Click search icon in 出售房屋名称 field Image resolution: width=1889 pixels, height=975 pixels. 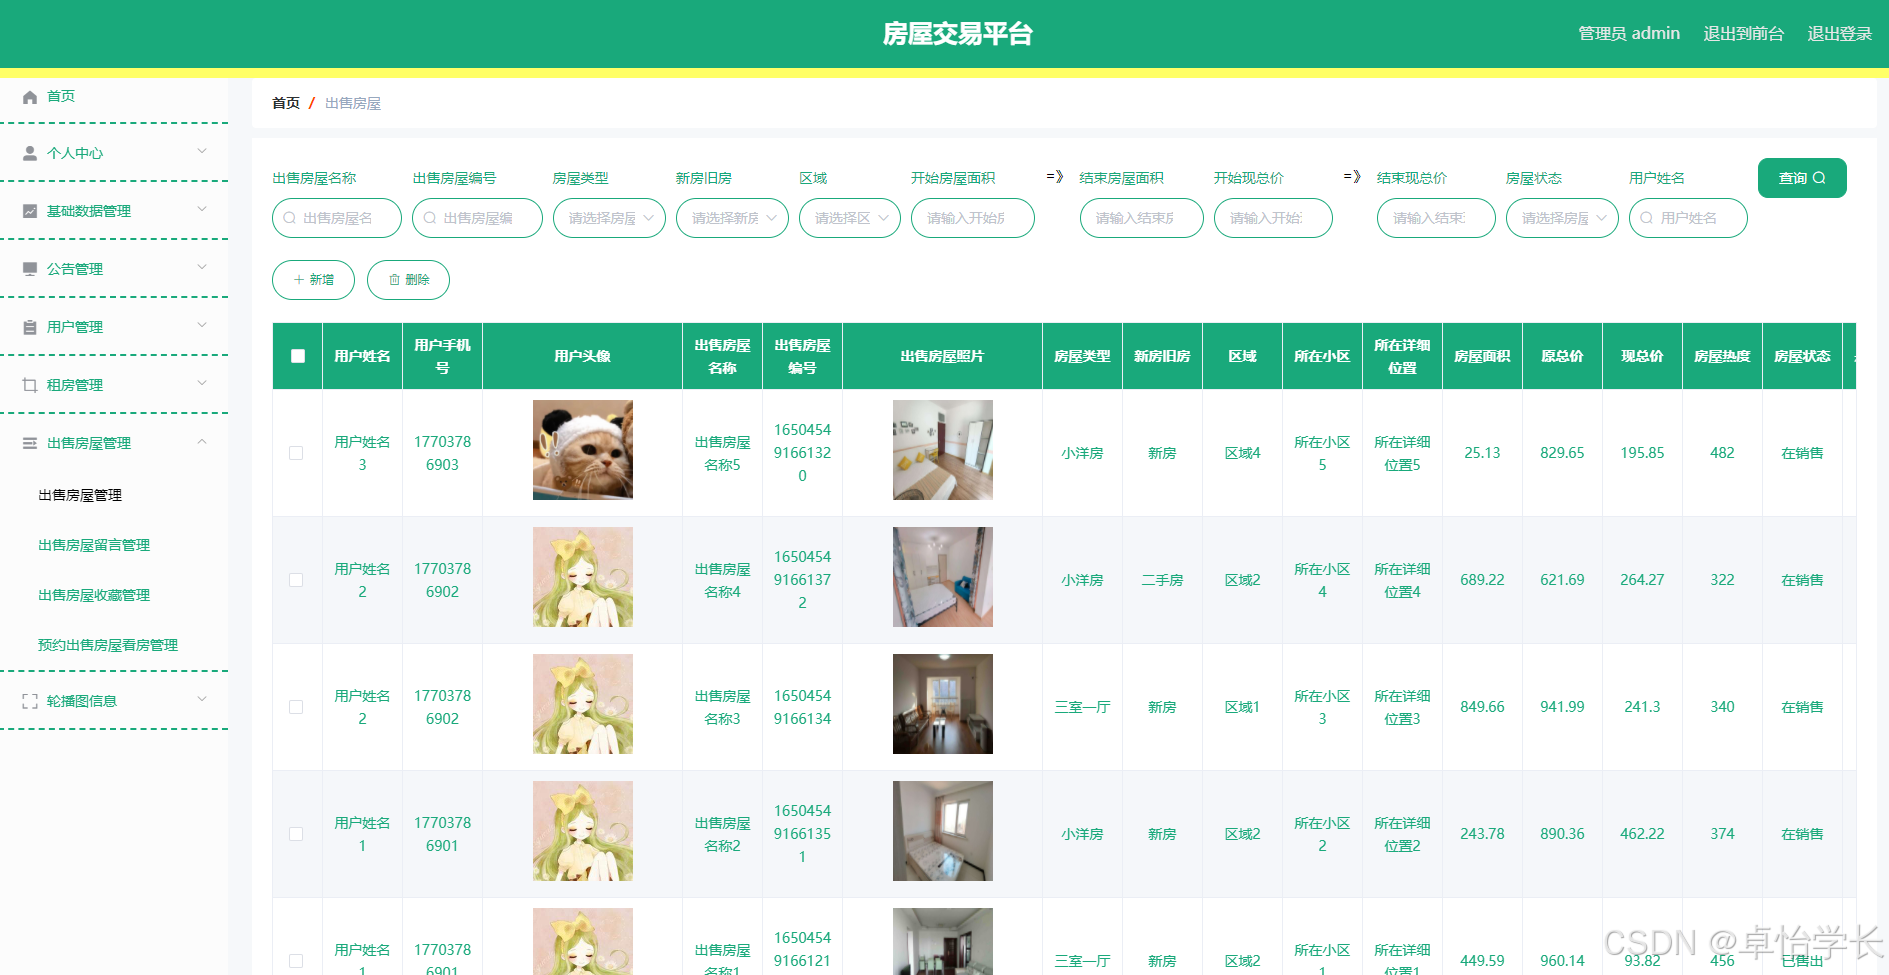pos(289,218)
